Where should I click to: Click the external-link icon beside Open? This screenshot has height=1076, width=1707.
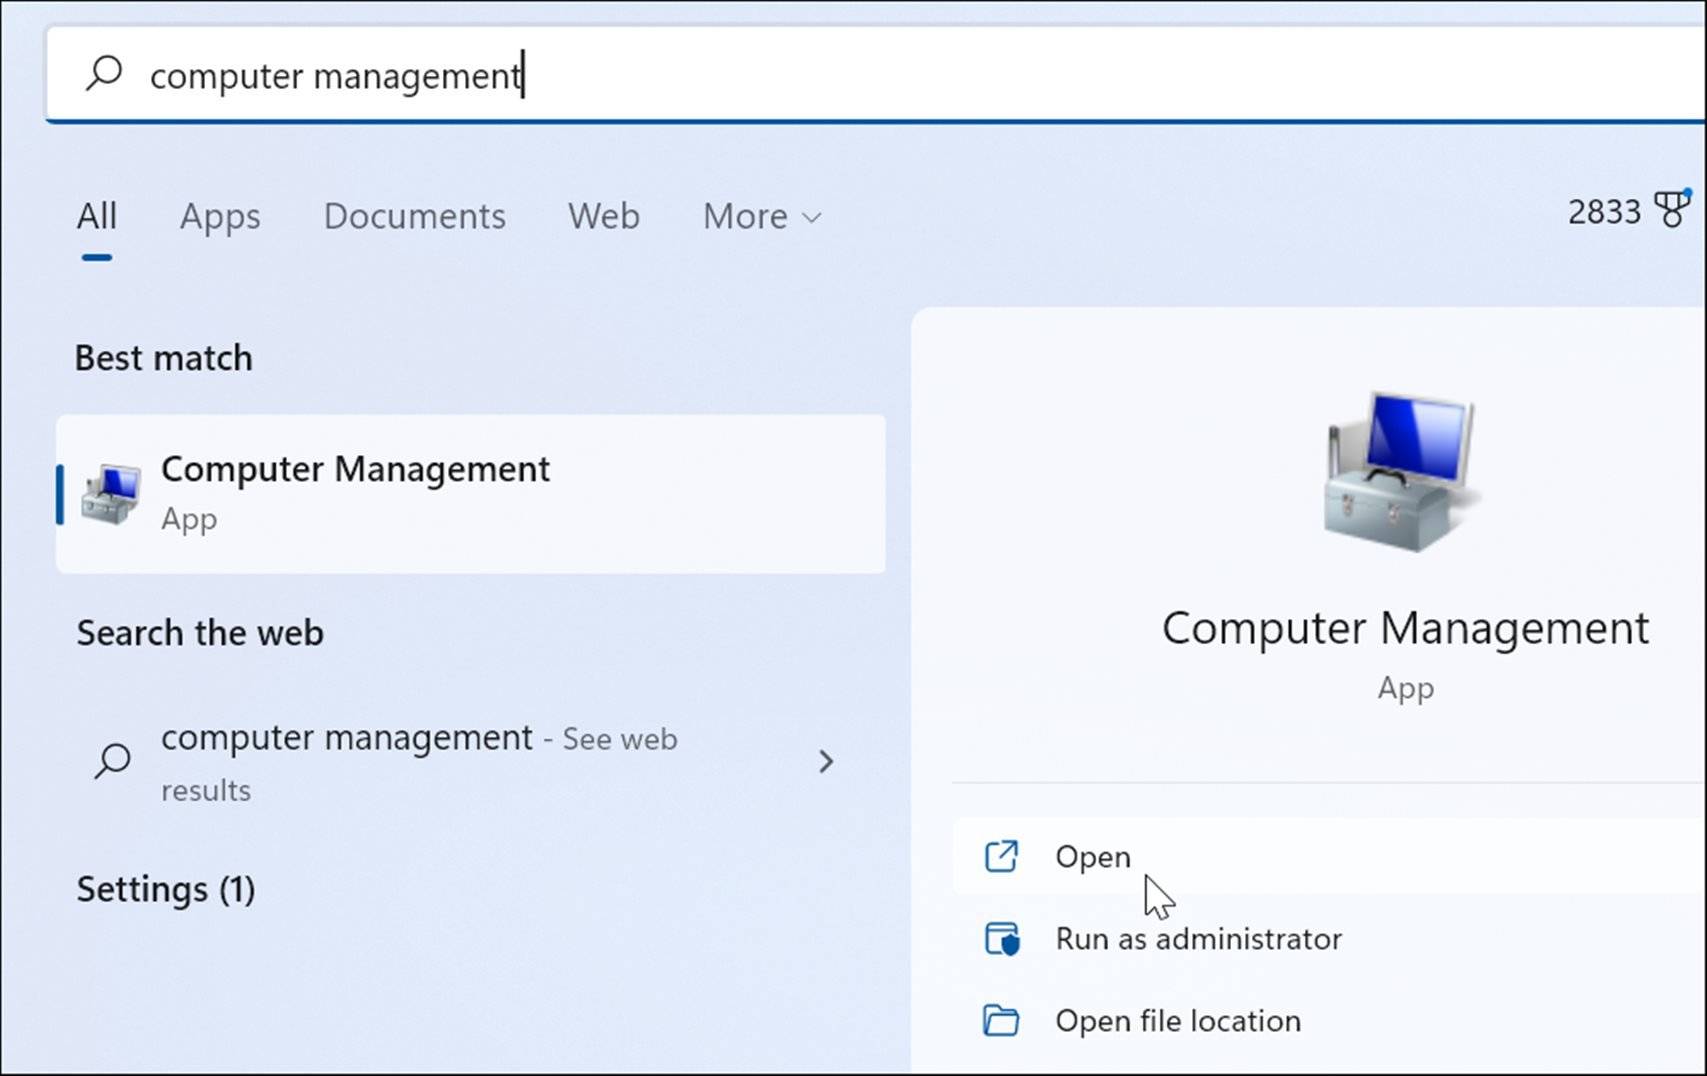pyautogui.click(x=1003, y=857)
